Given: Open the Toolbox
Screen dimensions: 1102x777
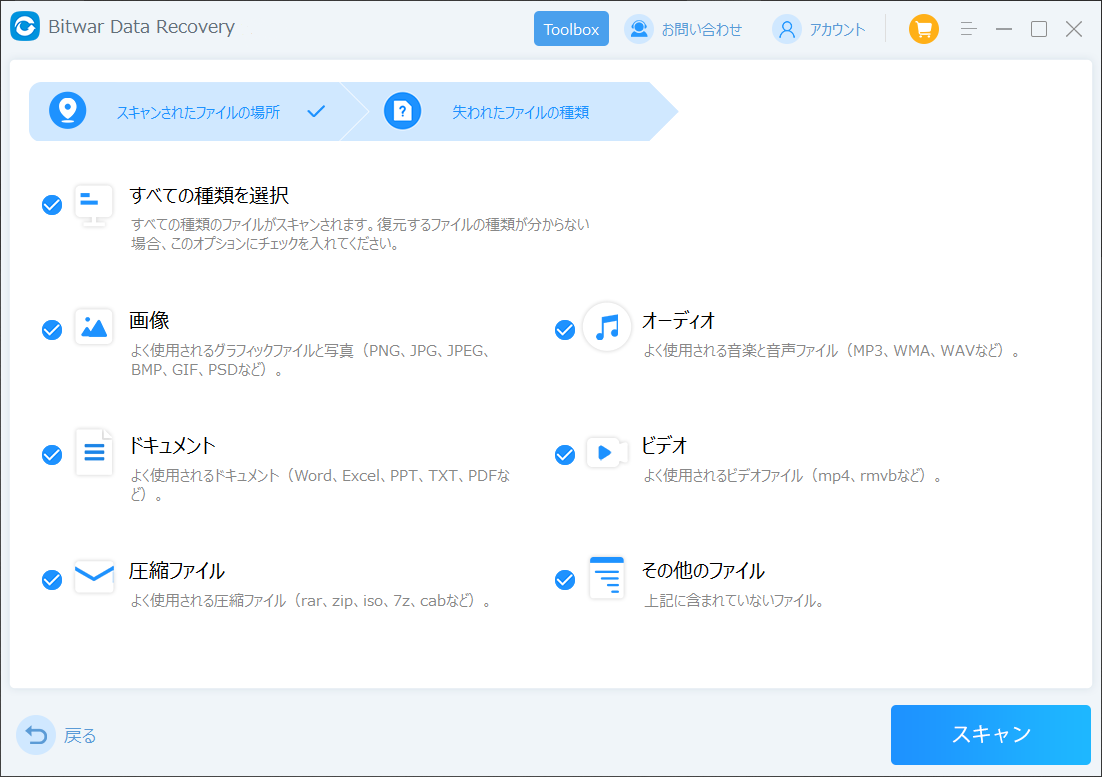Looking at the screenshot, I should (571, 29).
